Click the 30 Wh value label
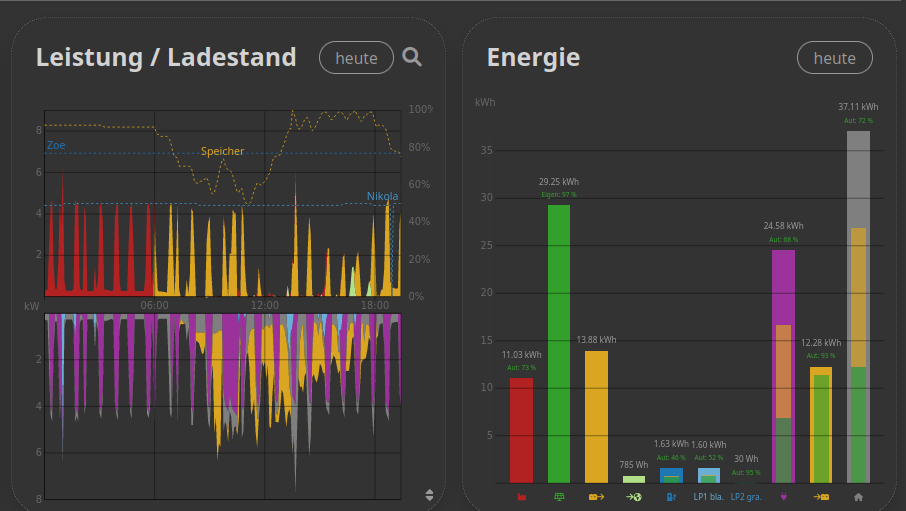 [746, 459]
